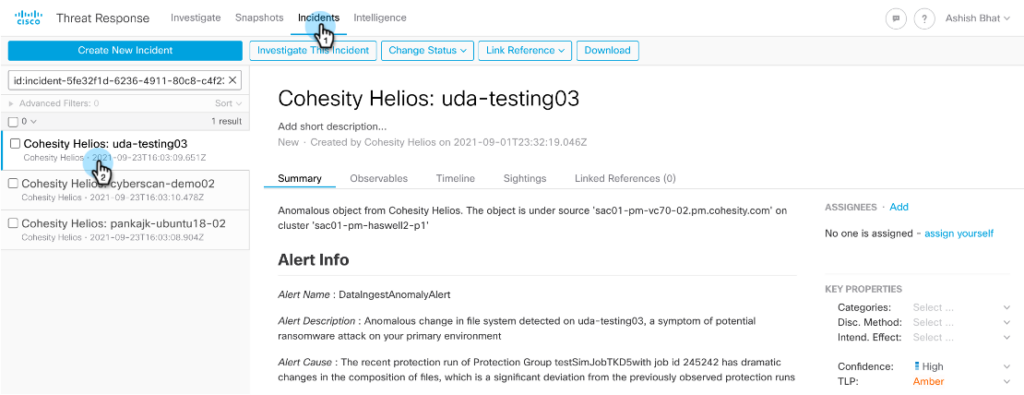Go to the Intelligence menu
Image resolution: width=1024 pixels, height=395 pixels.
click(379, 18)
